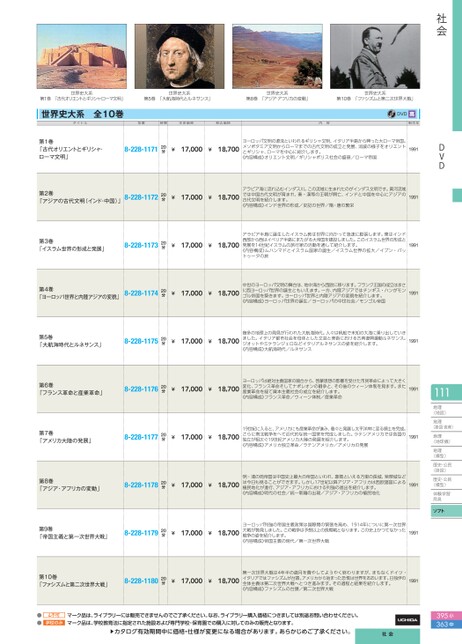Click the purple square icon beside DVD
The width and height of the screenshot is (462, 644).
[412, 114]
